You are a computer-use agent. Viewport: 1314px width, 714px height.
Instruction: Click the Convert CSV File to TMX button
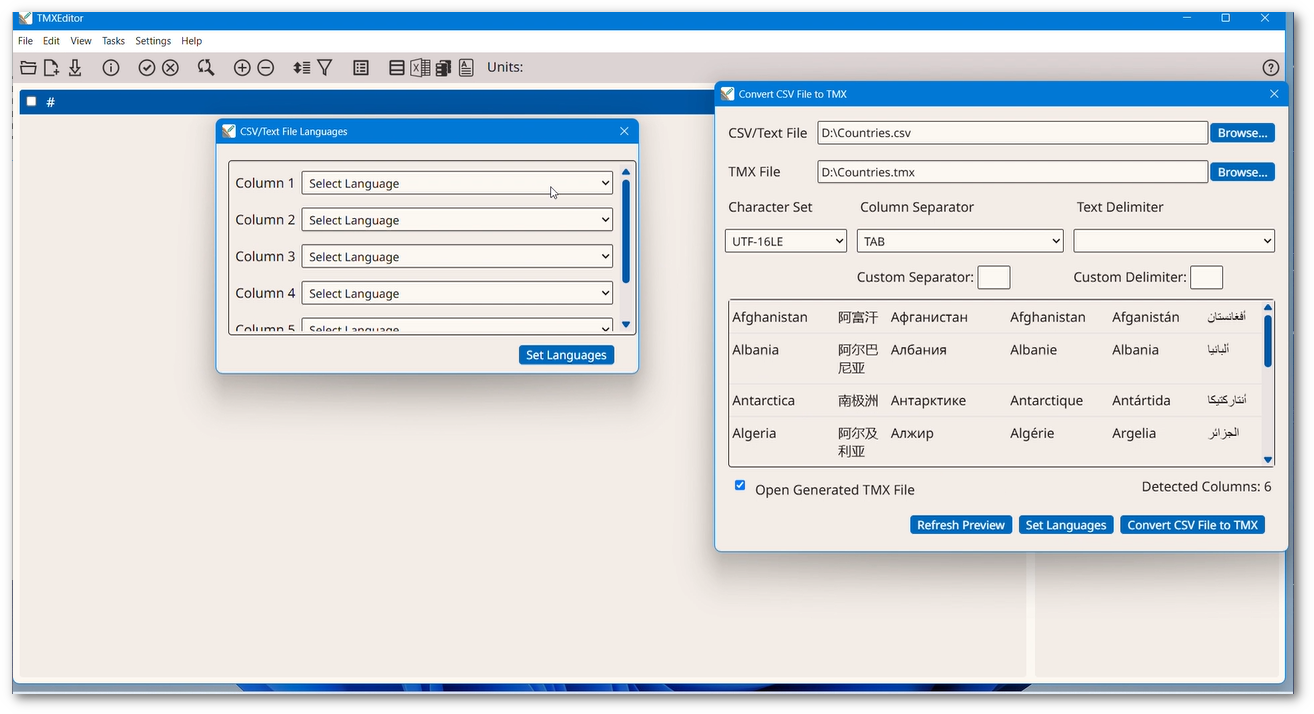coord(1193,525)
